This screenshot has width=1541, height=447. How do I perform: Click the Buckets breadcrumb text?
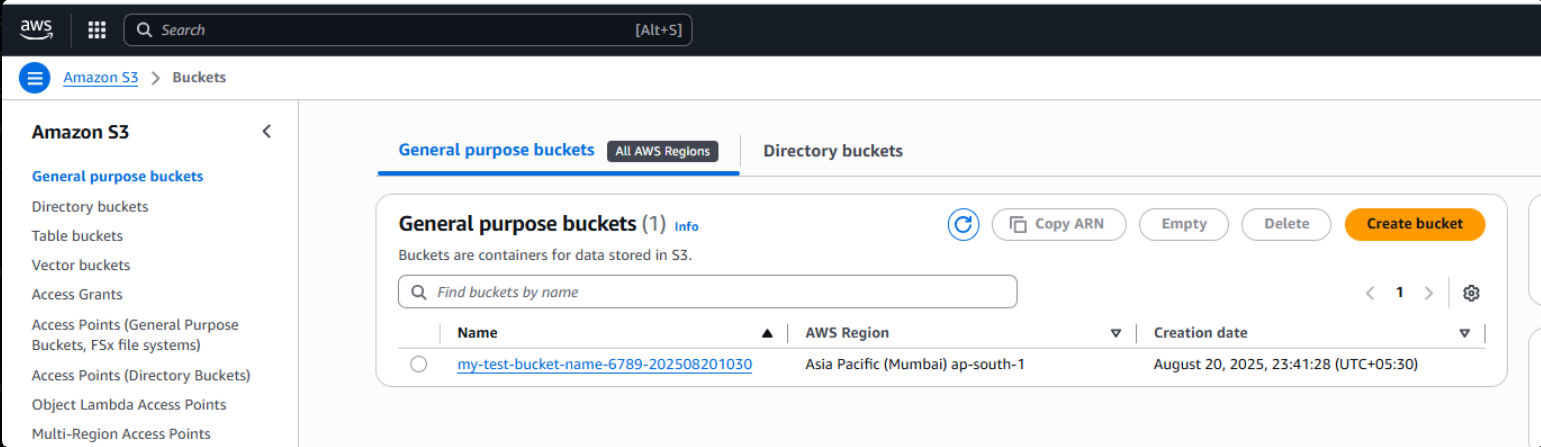(199, 77)
